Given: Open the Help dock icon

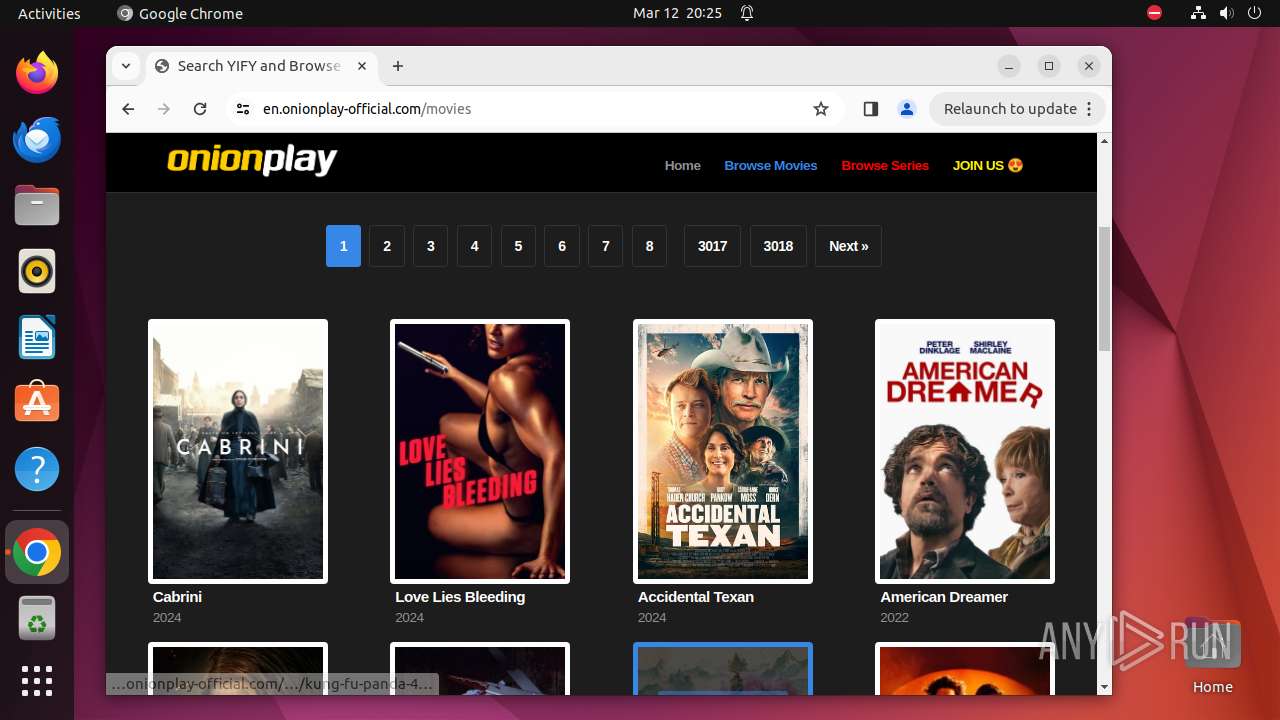Looking at the screenshot, I should (x=37, y=469).
